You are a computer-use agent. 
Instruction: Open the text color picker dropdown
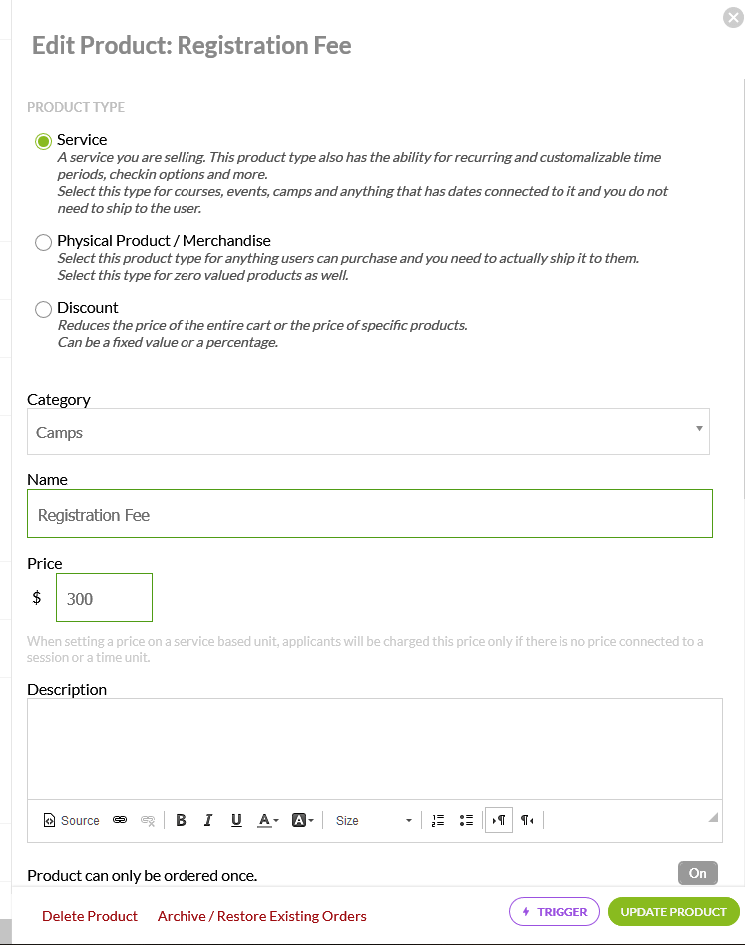coord(268,820)
